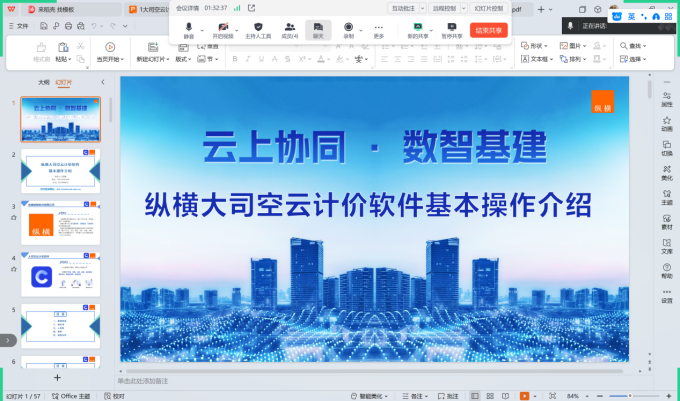680x401 pixels.
Task: Open 动画 animation pane in right sidebar
Action: coord(666,122)
